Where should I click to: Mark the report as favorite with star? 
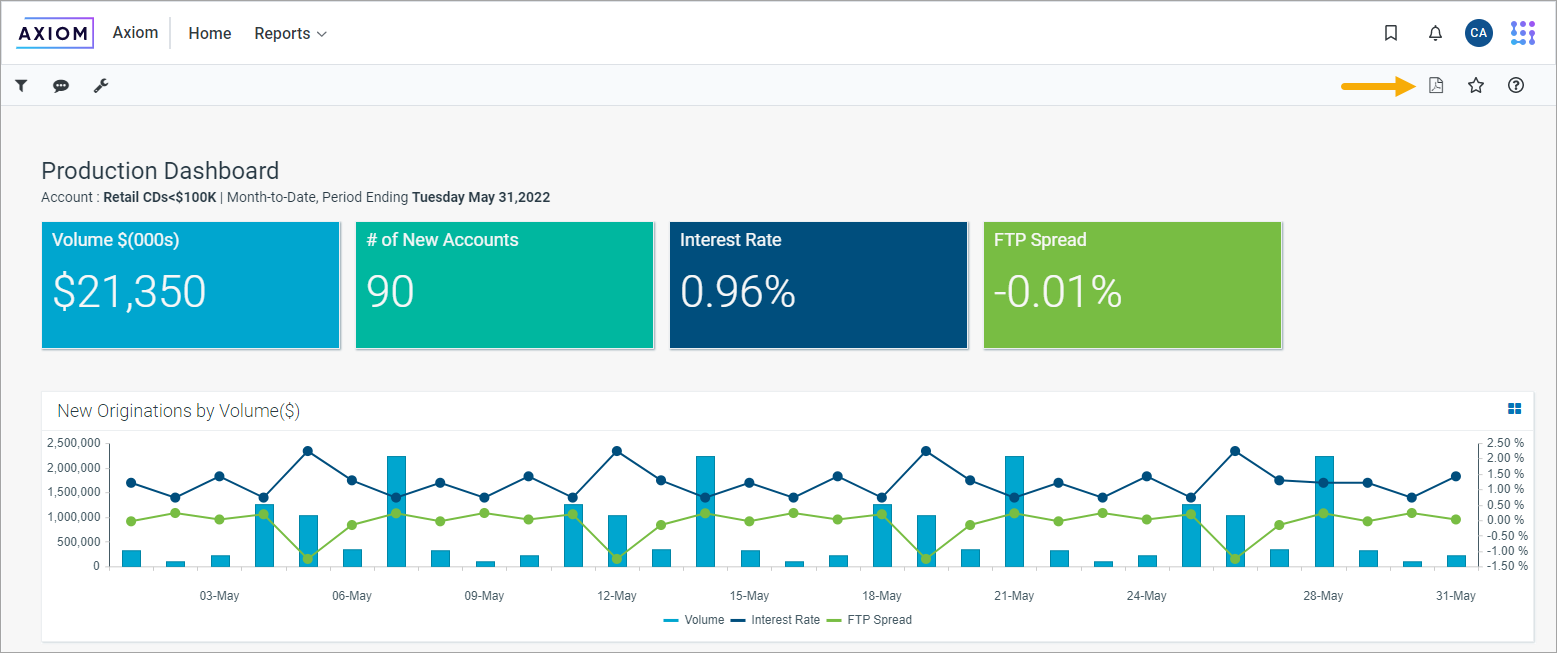(1476, 86)
